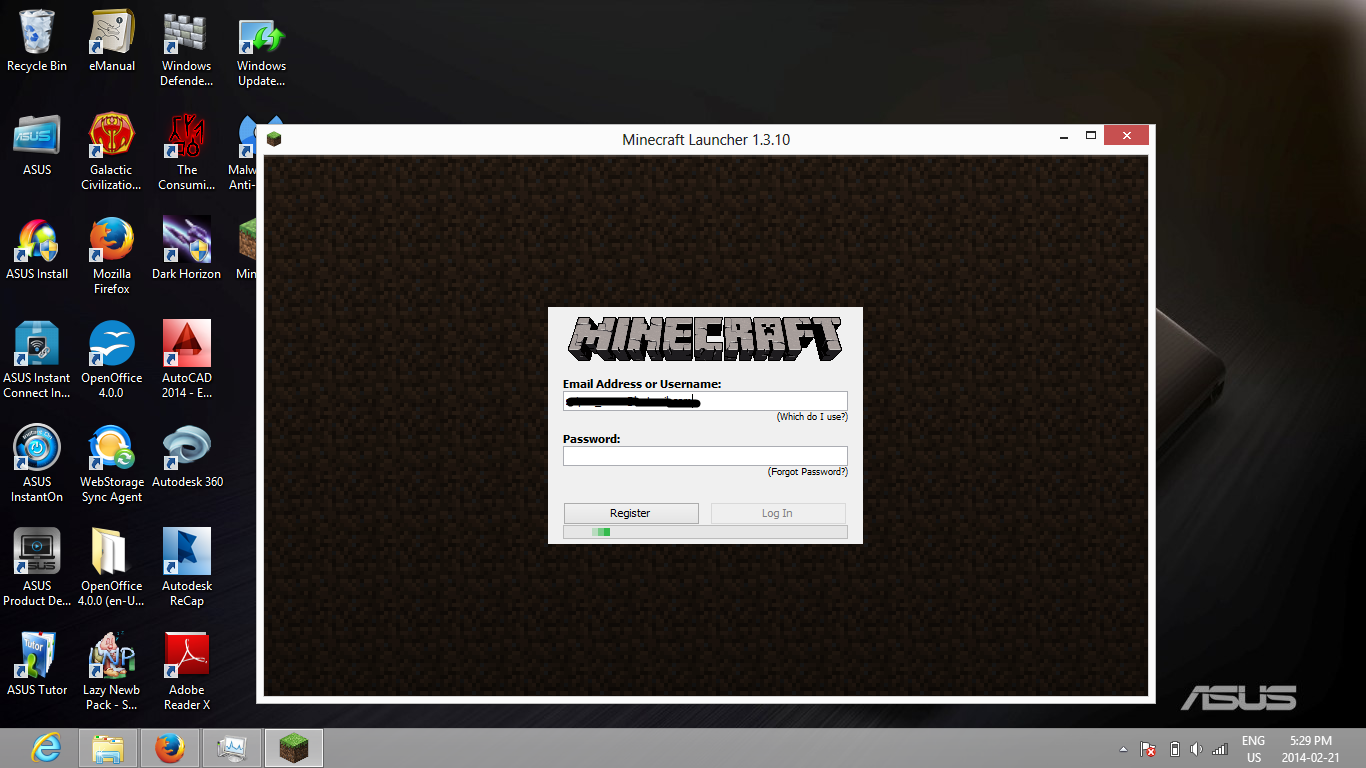
Task: Minimize the Minecraft Launcher window
Action: [x=1066, y=137]
